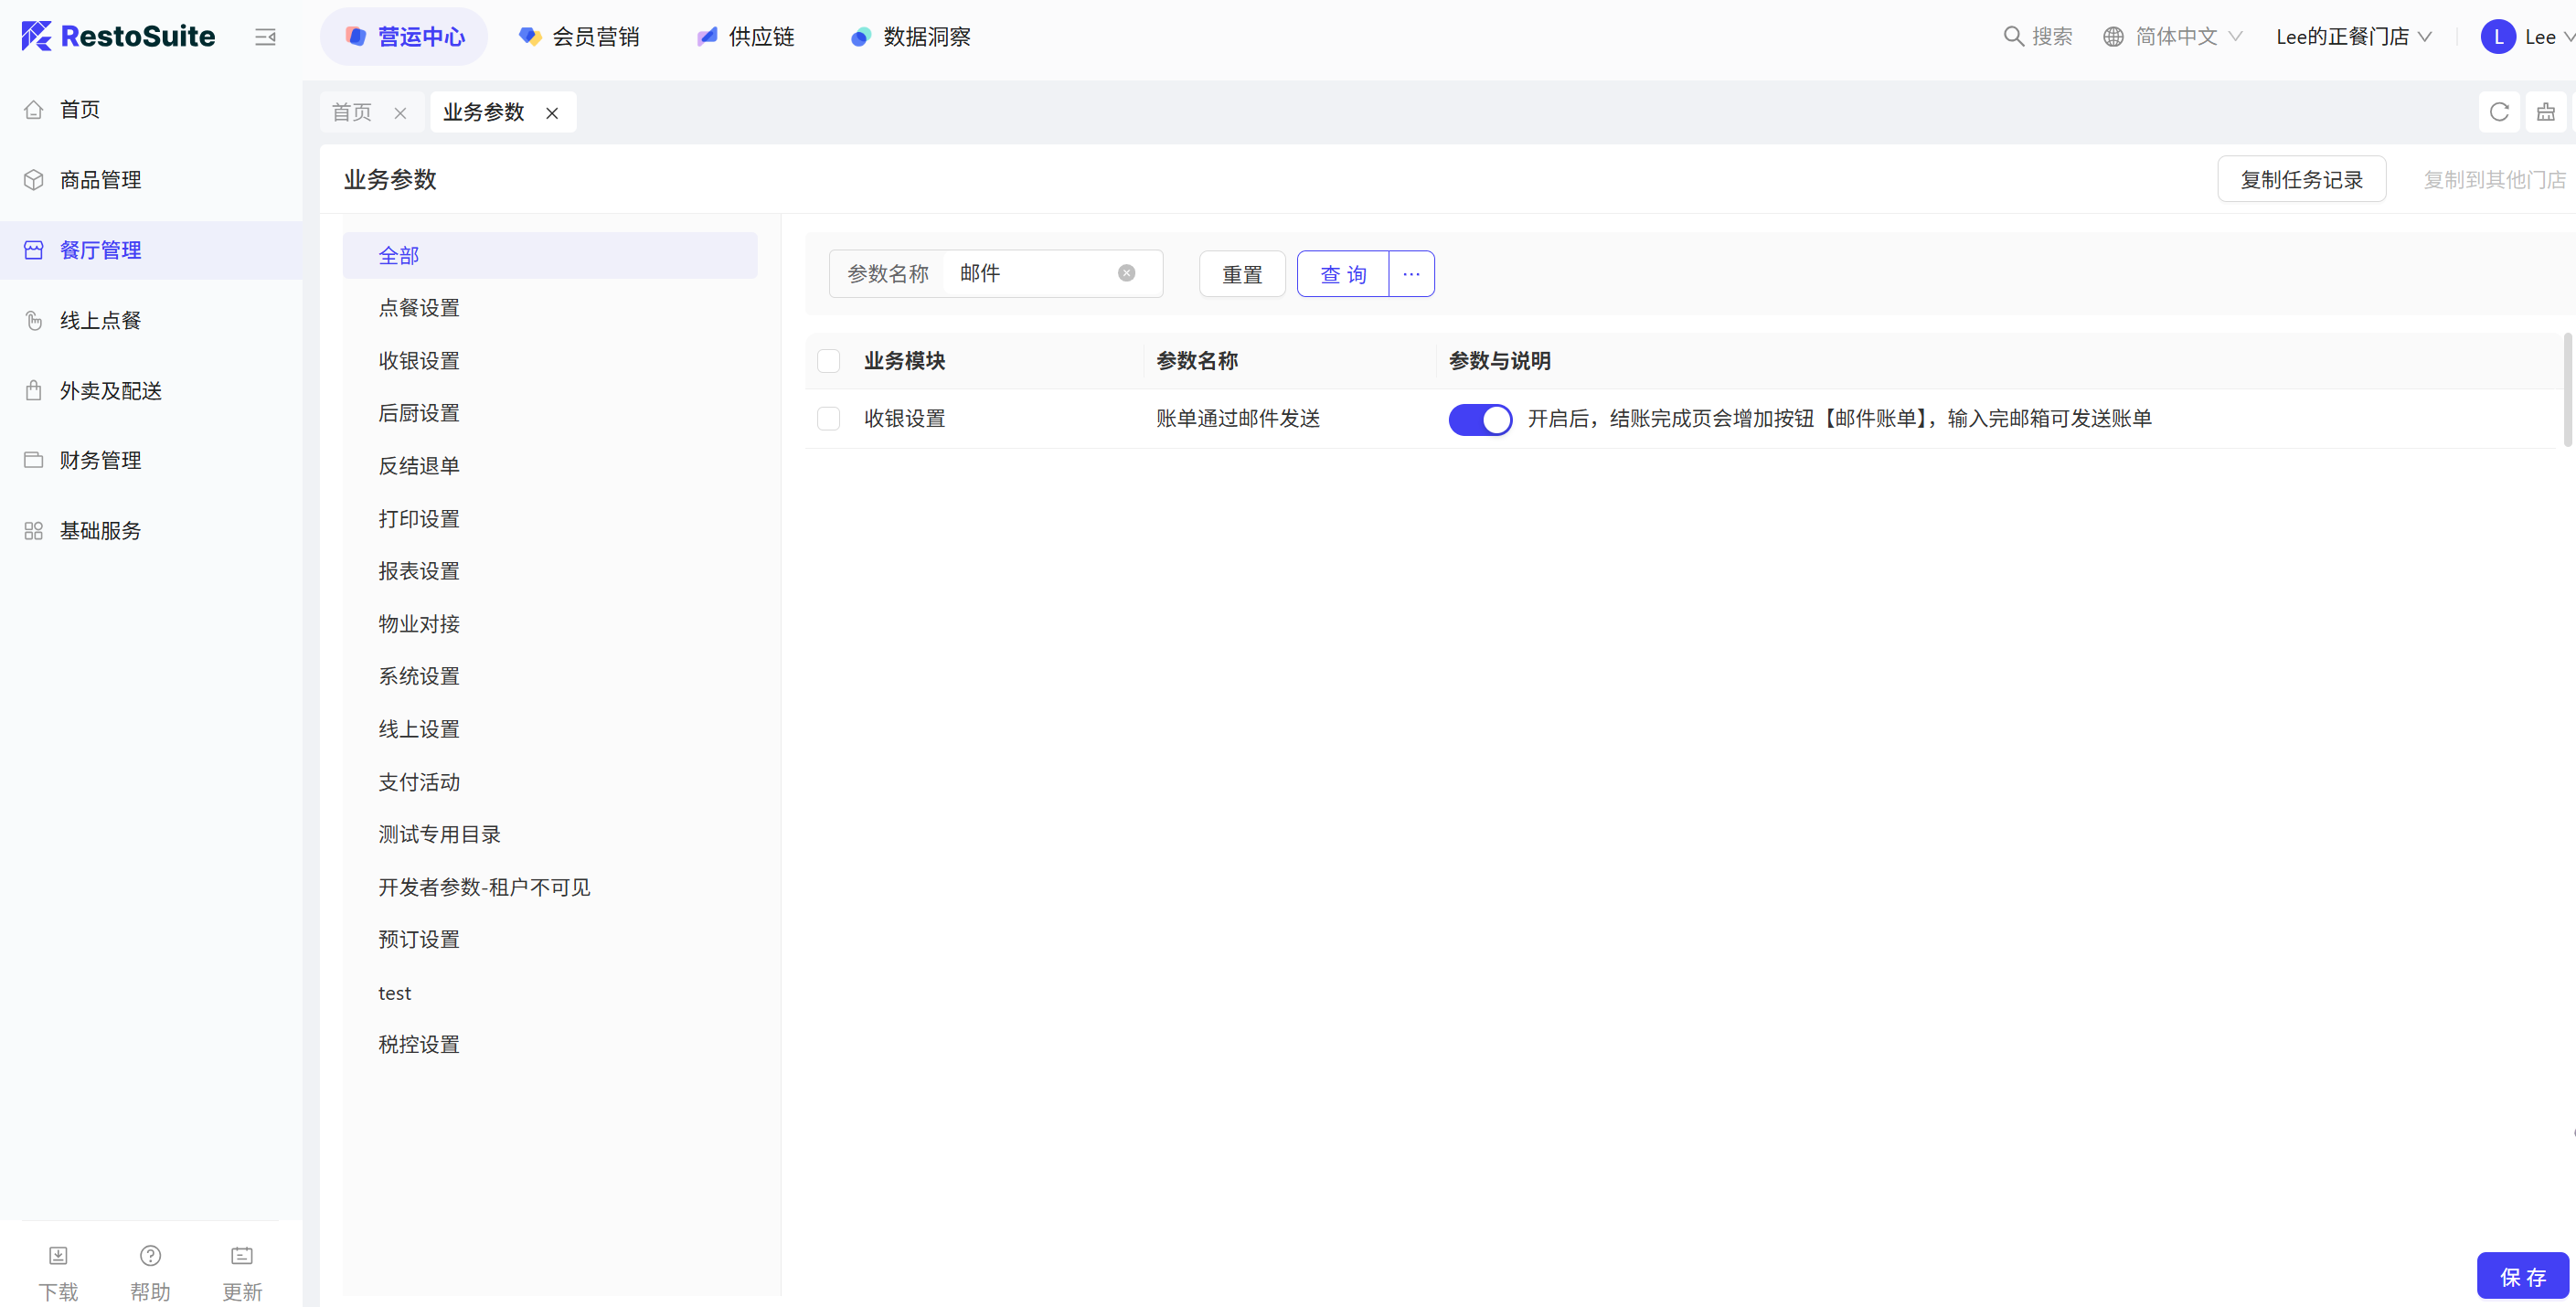This screenshot has height=1307, width=2576.
Task: Open the 下载 download icon
Action: click(58, 1256)
